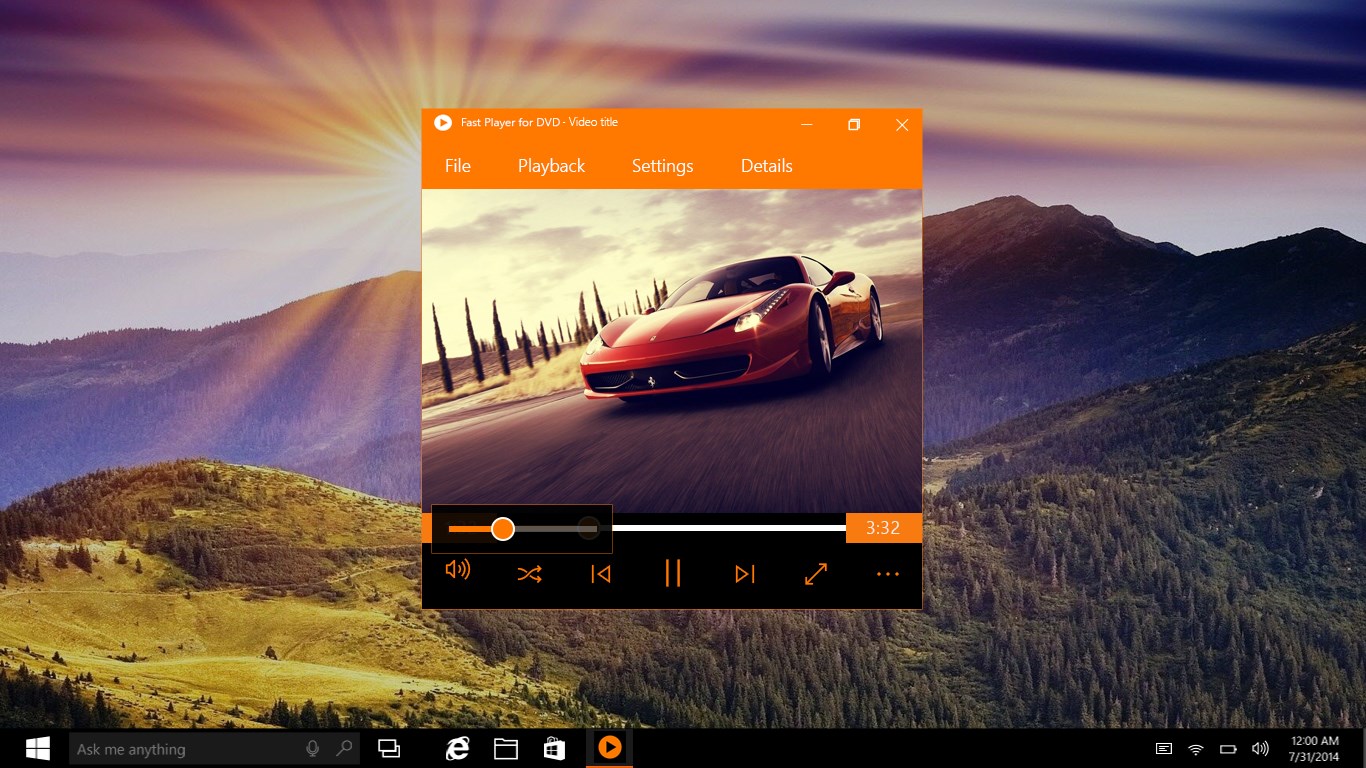This screenshot has width=1366, height=768.
Task: Select the Fast Player icon in taskbar
Action: [x=609, y=747]
